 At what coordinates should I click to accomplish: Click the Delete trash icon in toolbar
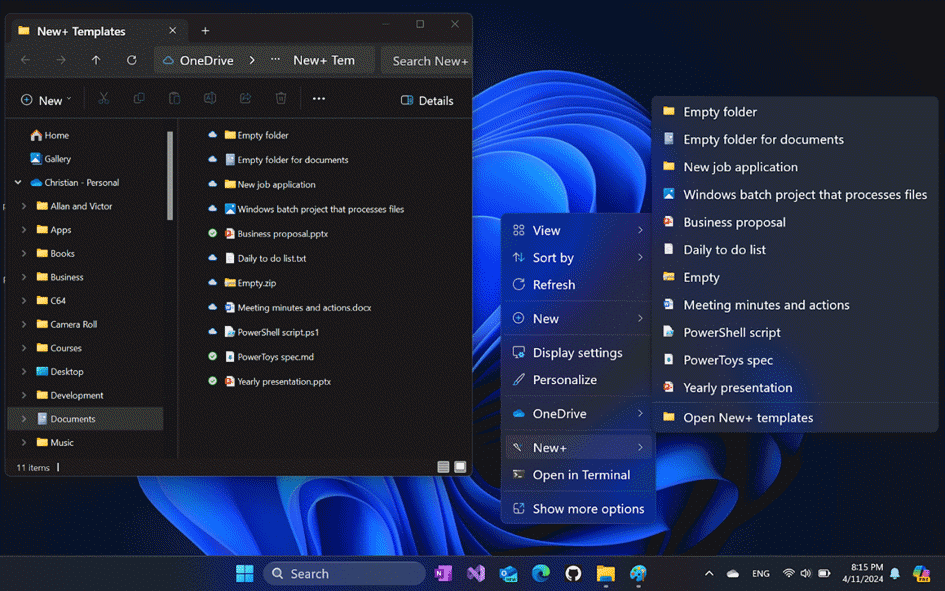[x=281, y=99]
